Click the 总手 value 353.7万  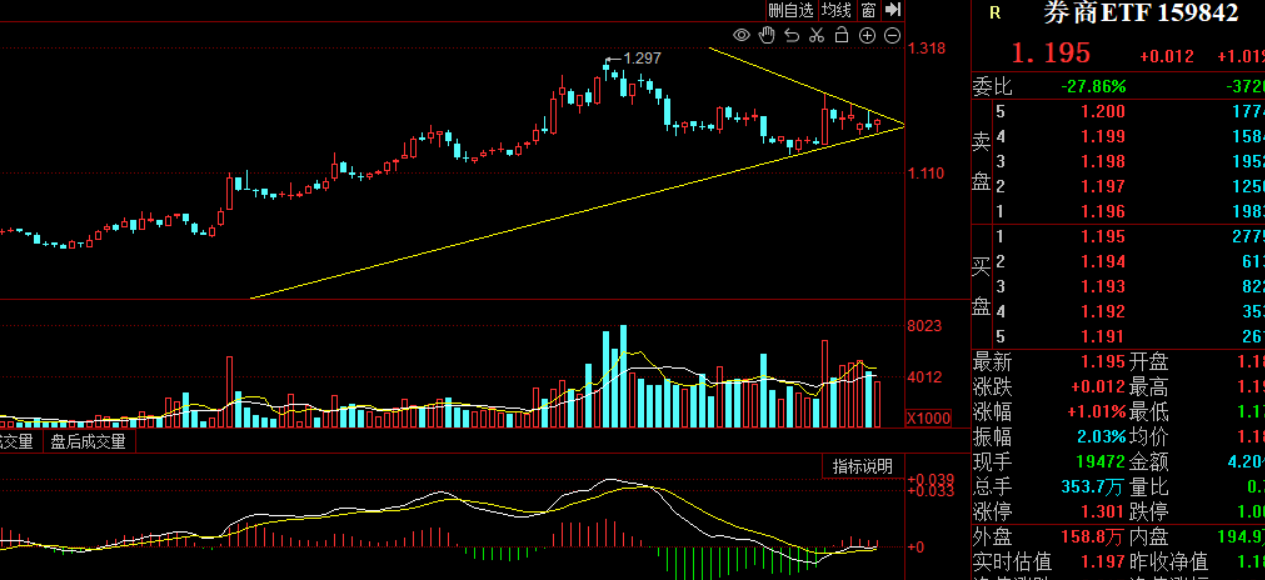pos(1094,487)
